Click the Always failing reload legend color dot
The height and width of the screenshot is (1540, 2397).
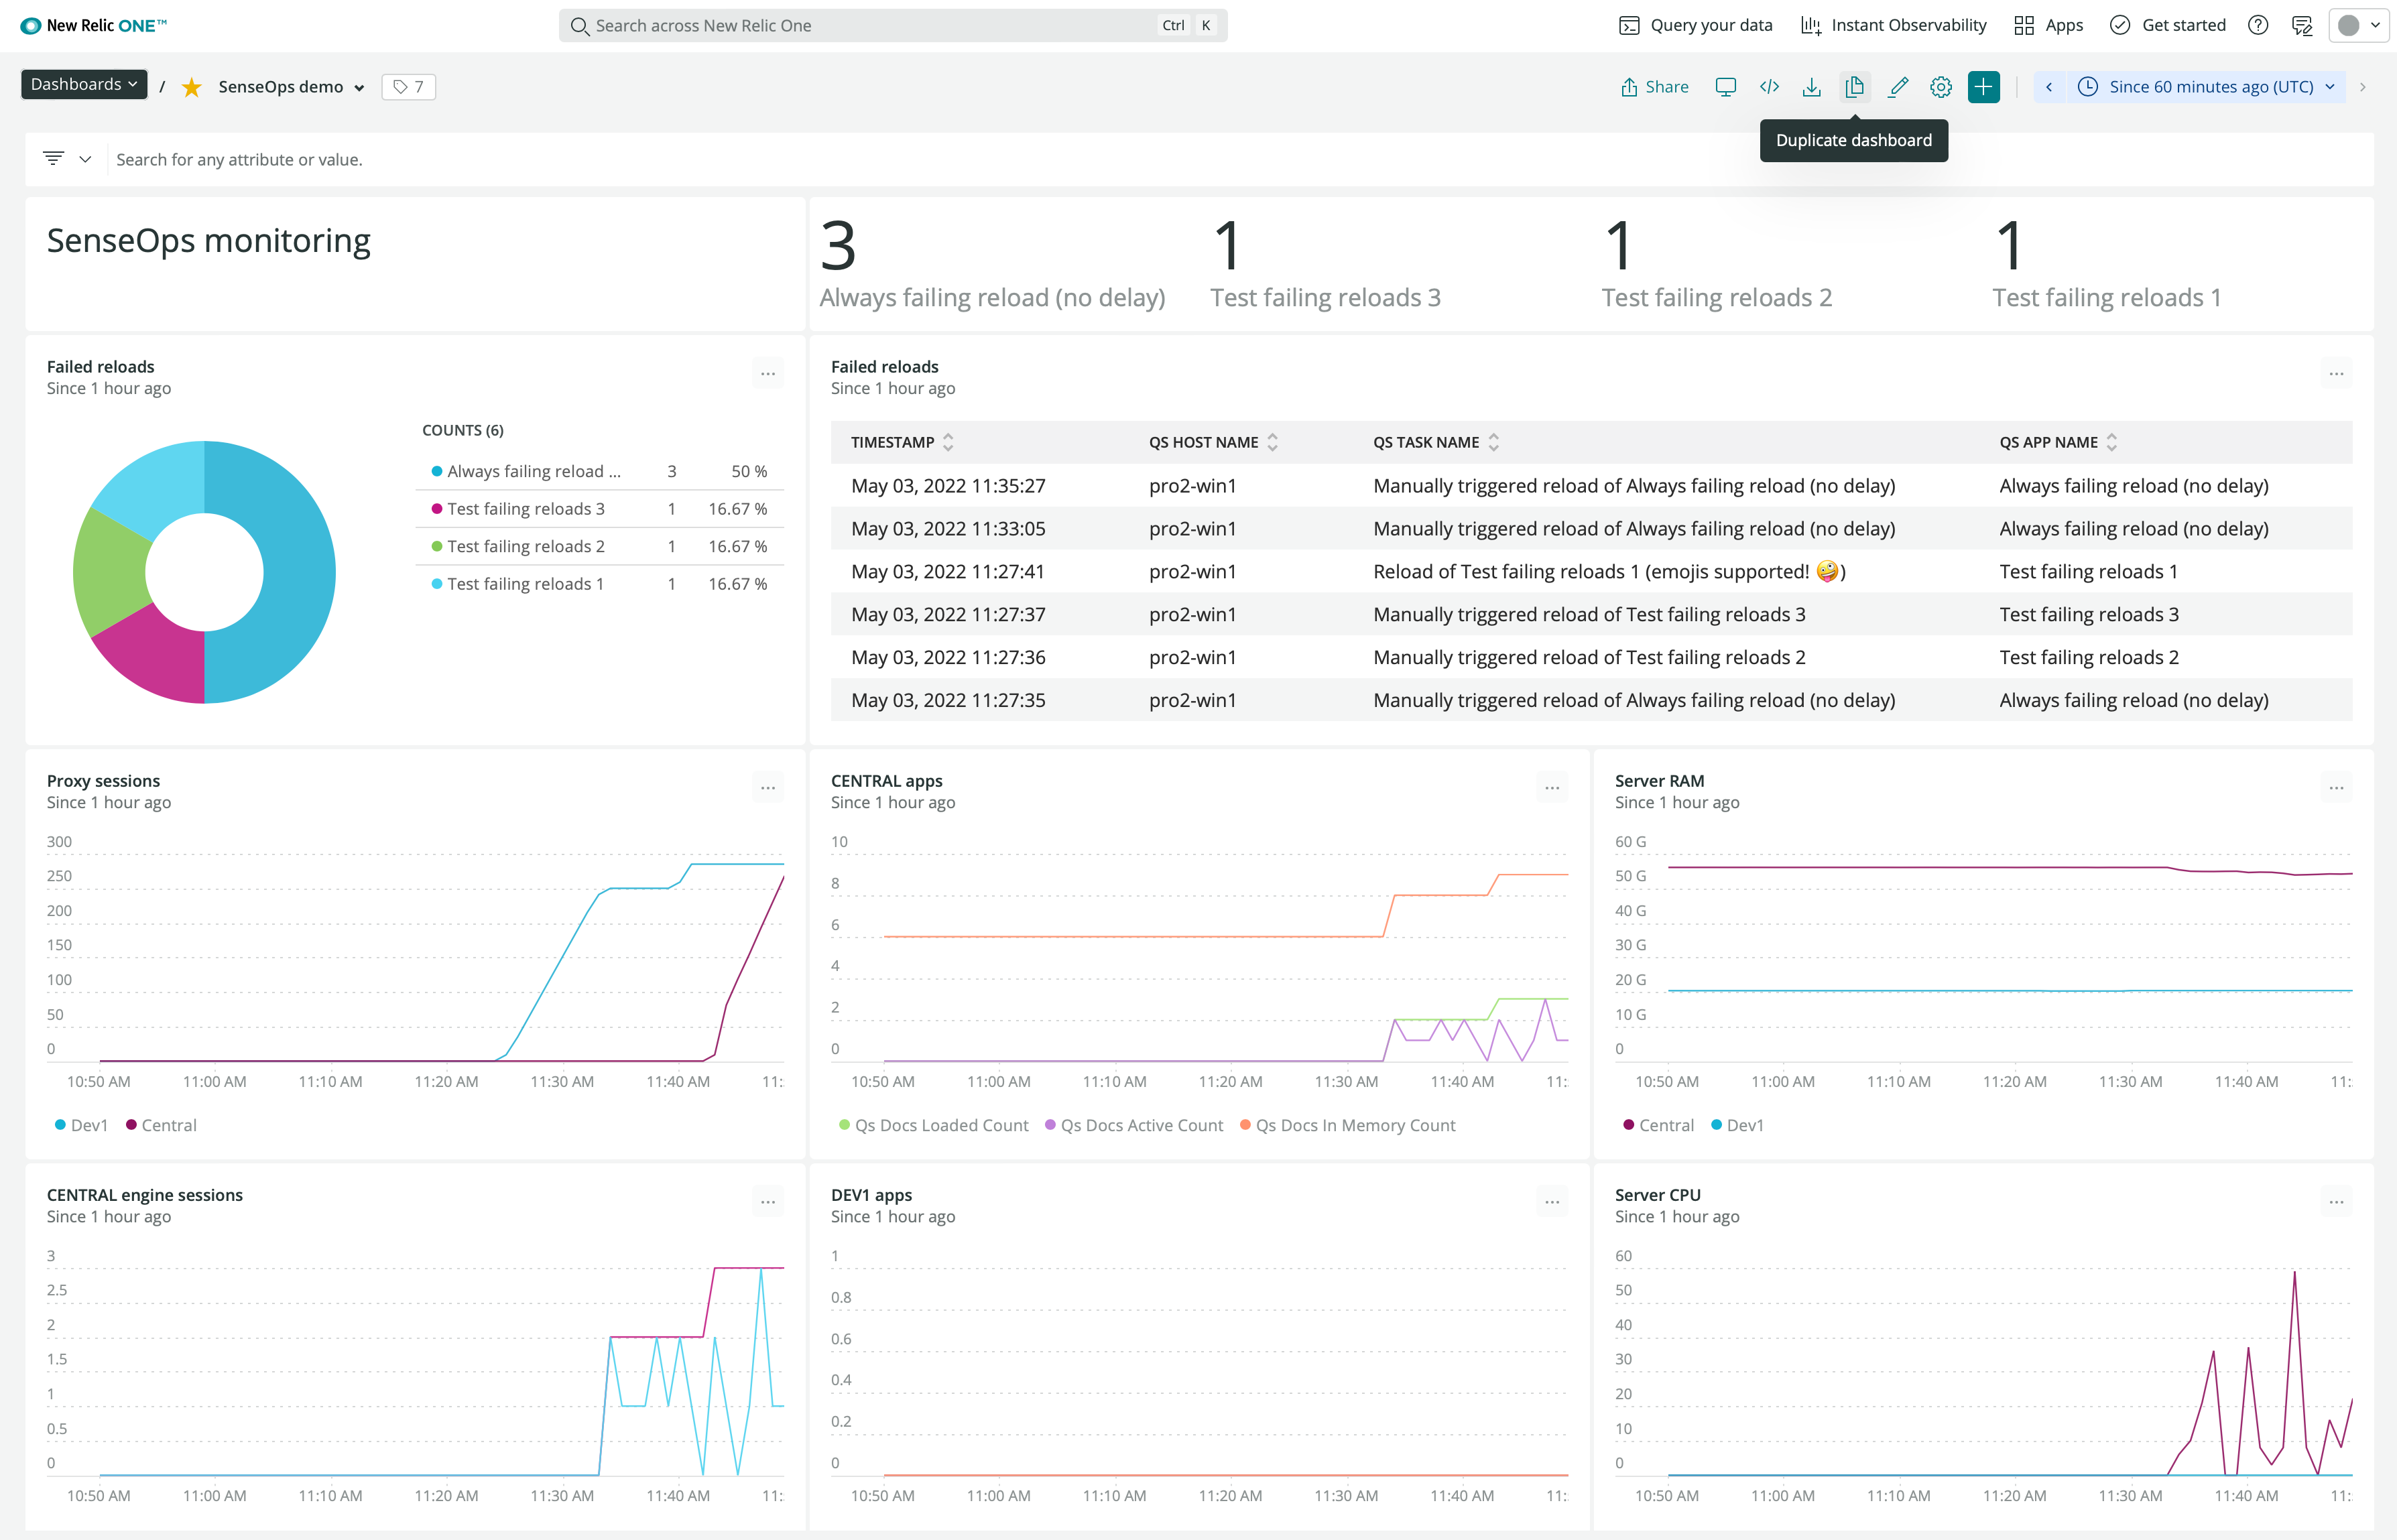(x=437, y=471)
